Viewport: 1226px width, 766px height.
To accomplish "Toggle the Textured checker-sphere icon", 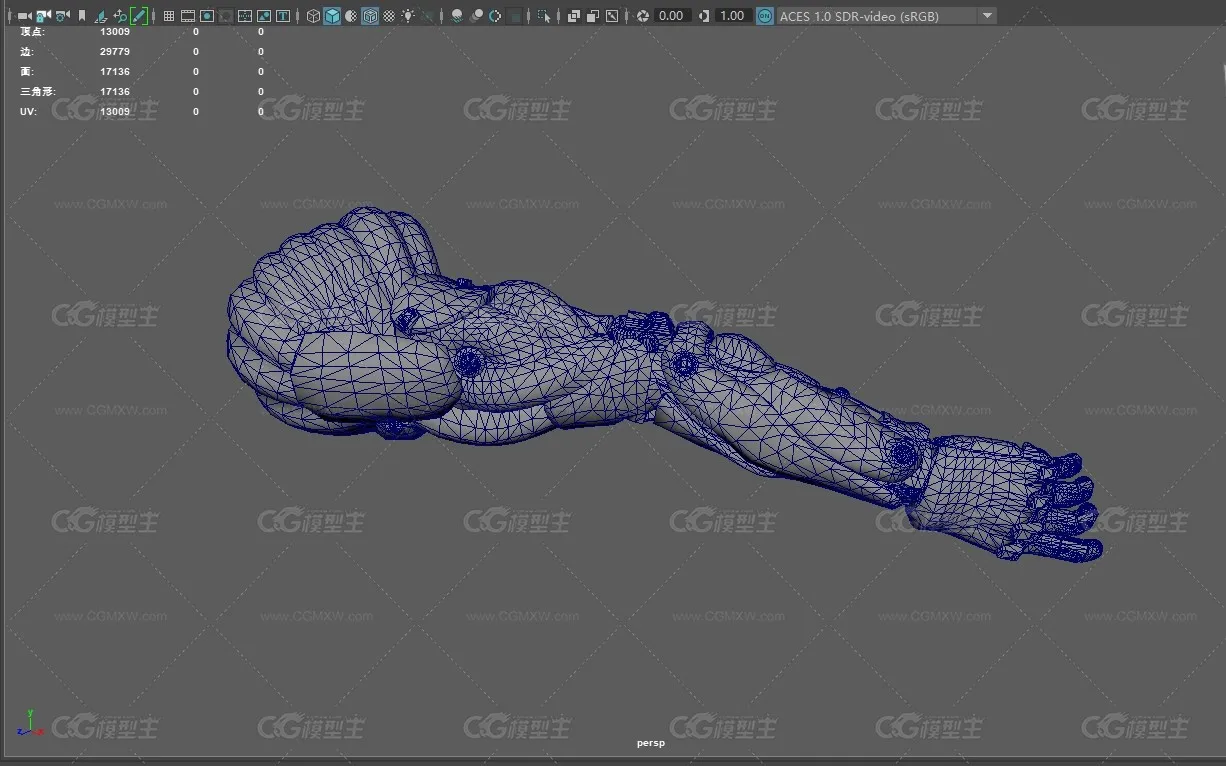I will (x=389, y=16).
